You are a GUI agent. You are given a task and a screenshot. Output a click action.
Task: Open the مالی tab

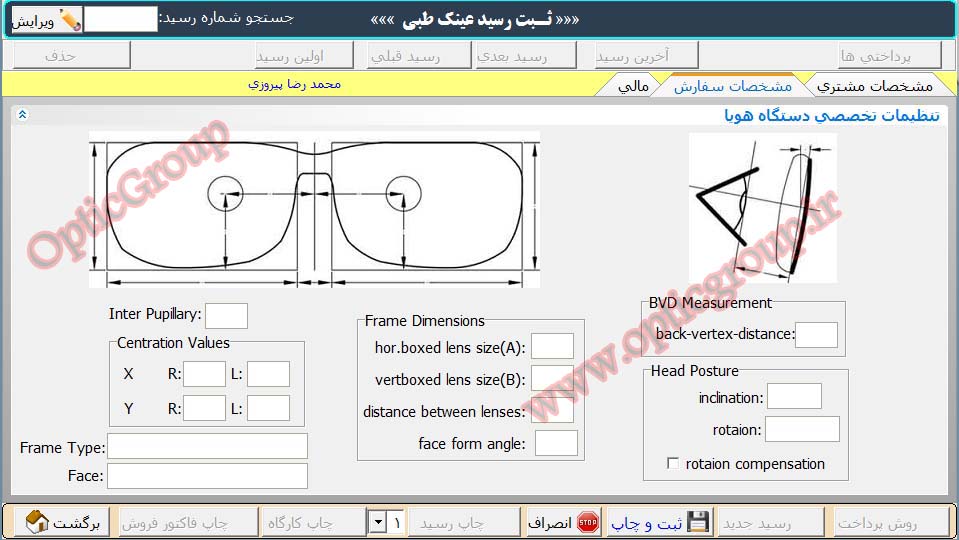click(x=633, y=86)
